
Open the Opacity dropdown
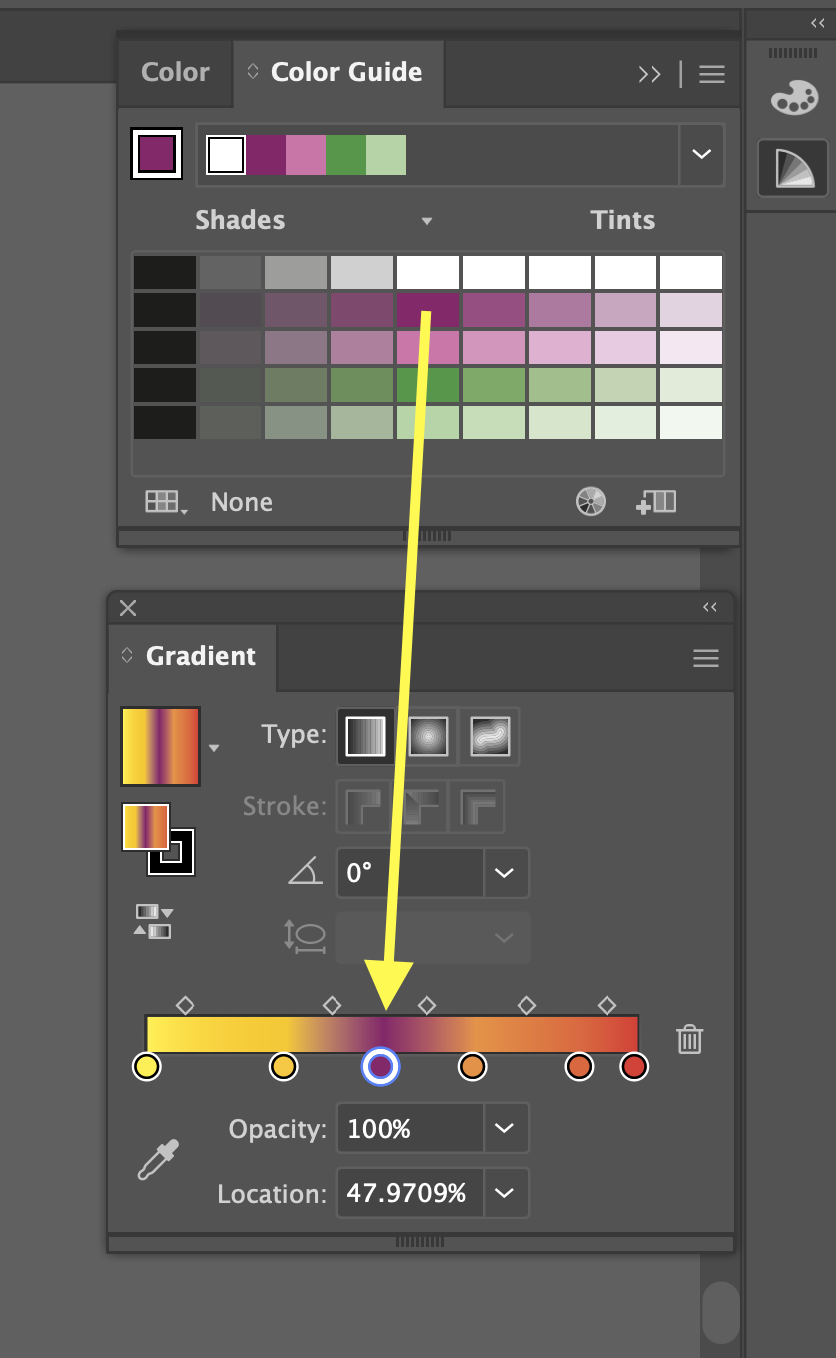pos(505,1128)
